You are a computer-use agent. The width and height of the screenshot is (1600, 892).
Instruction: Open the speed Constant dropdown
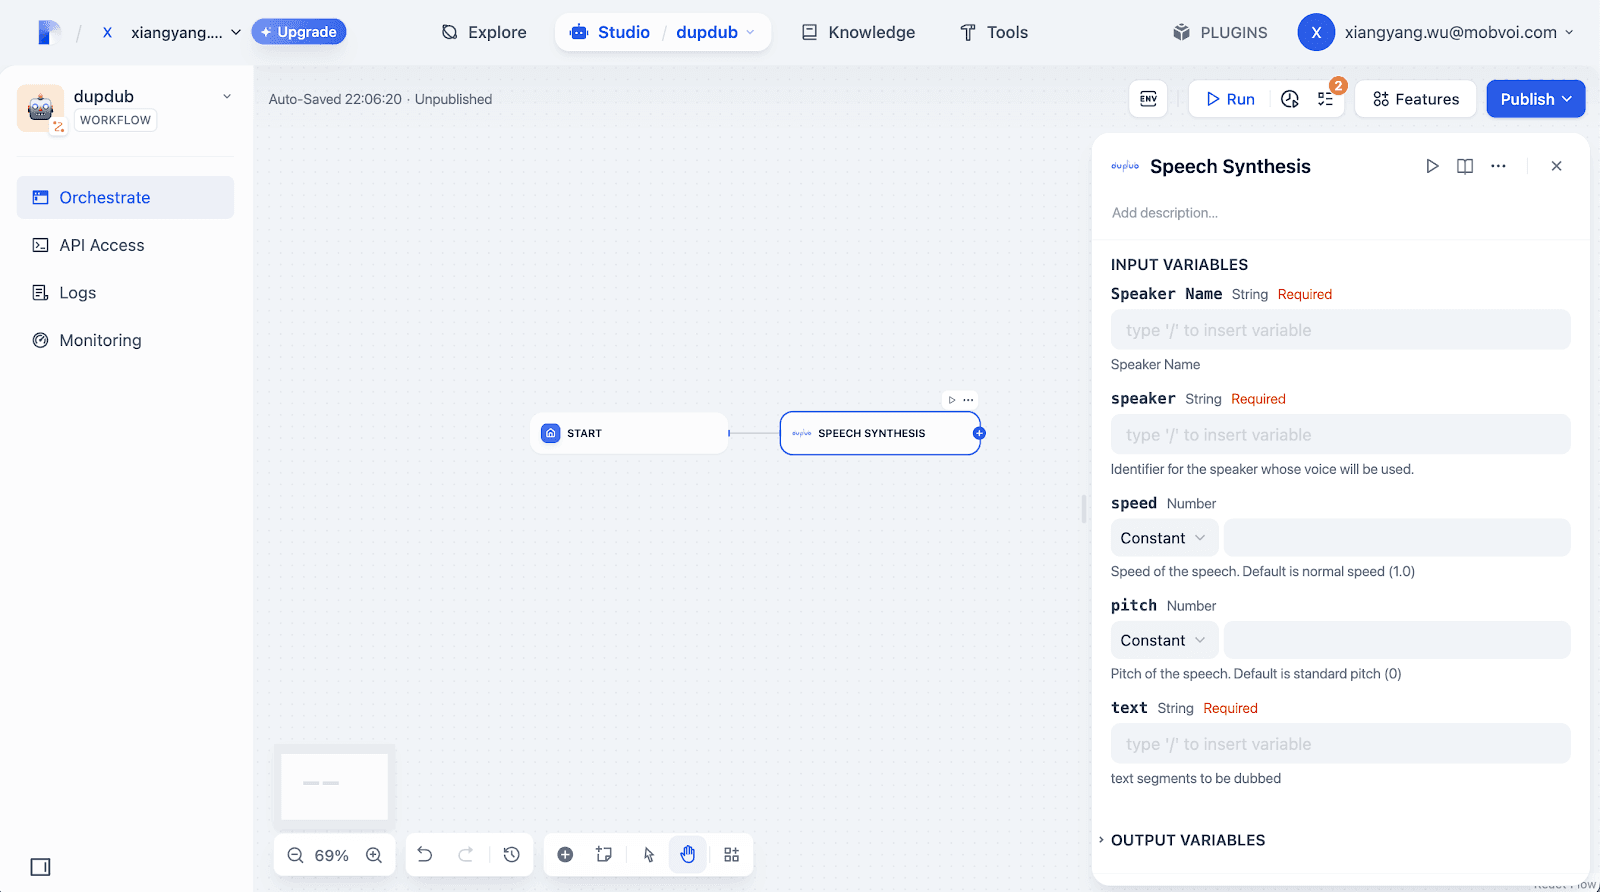click(x=1164, y=538)
